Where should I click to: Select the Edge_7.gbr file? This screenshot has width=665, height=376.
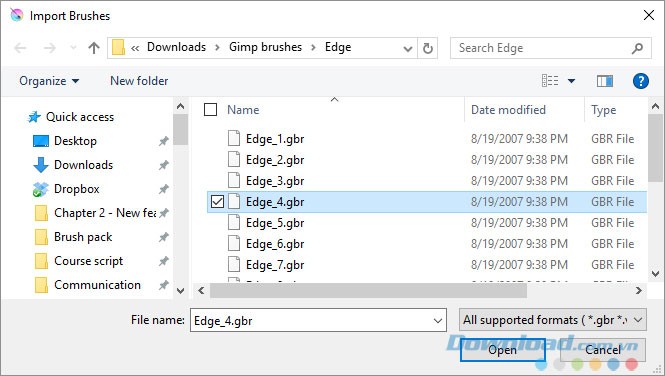(x=275, y=265)
